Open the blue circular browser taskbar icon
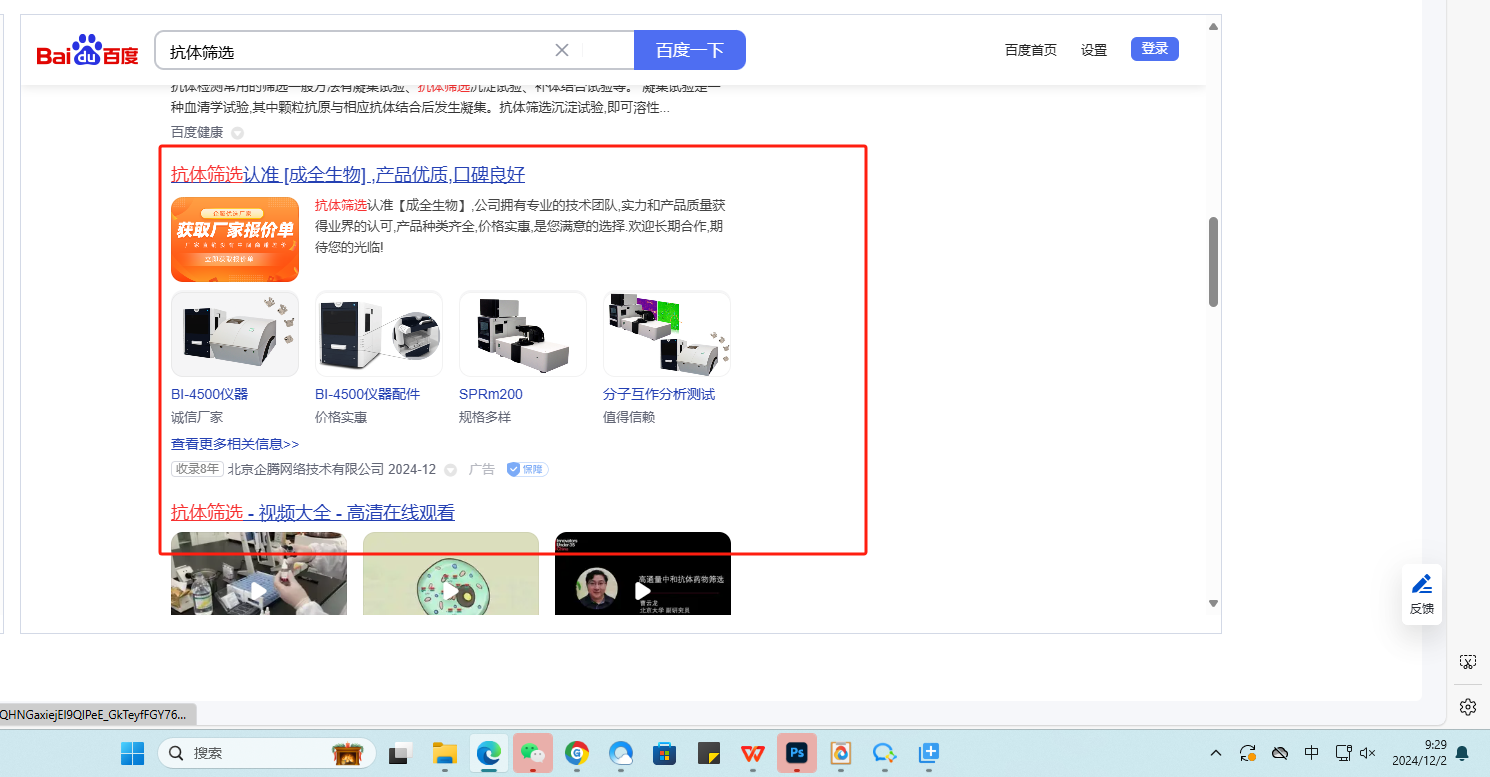Screen dimensions: 1490x777 621,753
